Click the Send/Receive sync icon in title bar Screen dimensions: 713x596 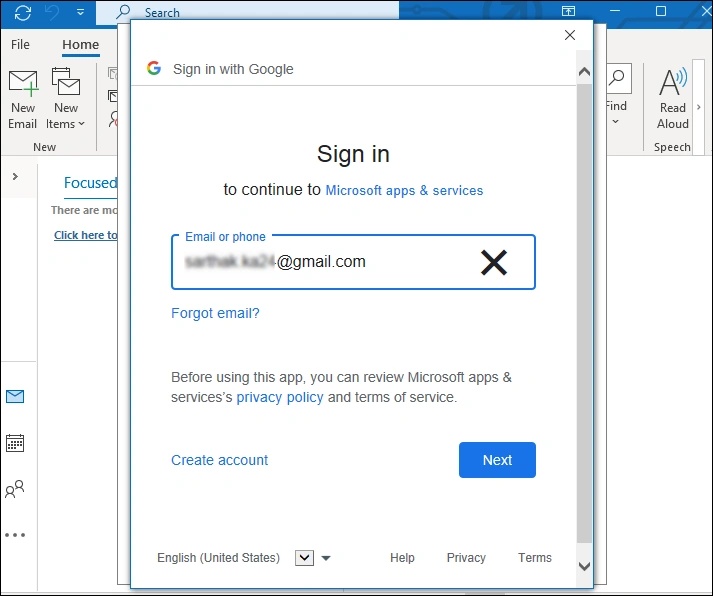[x=23, y=12]
